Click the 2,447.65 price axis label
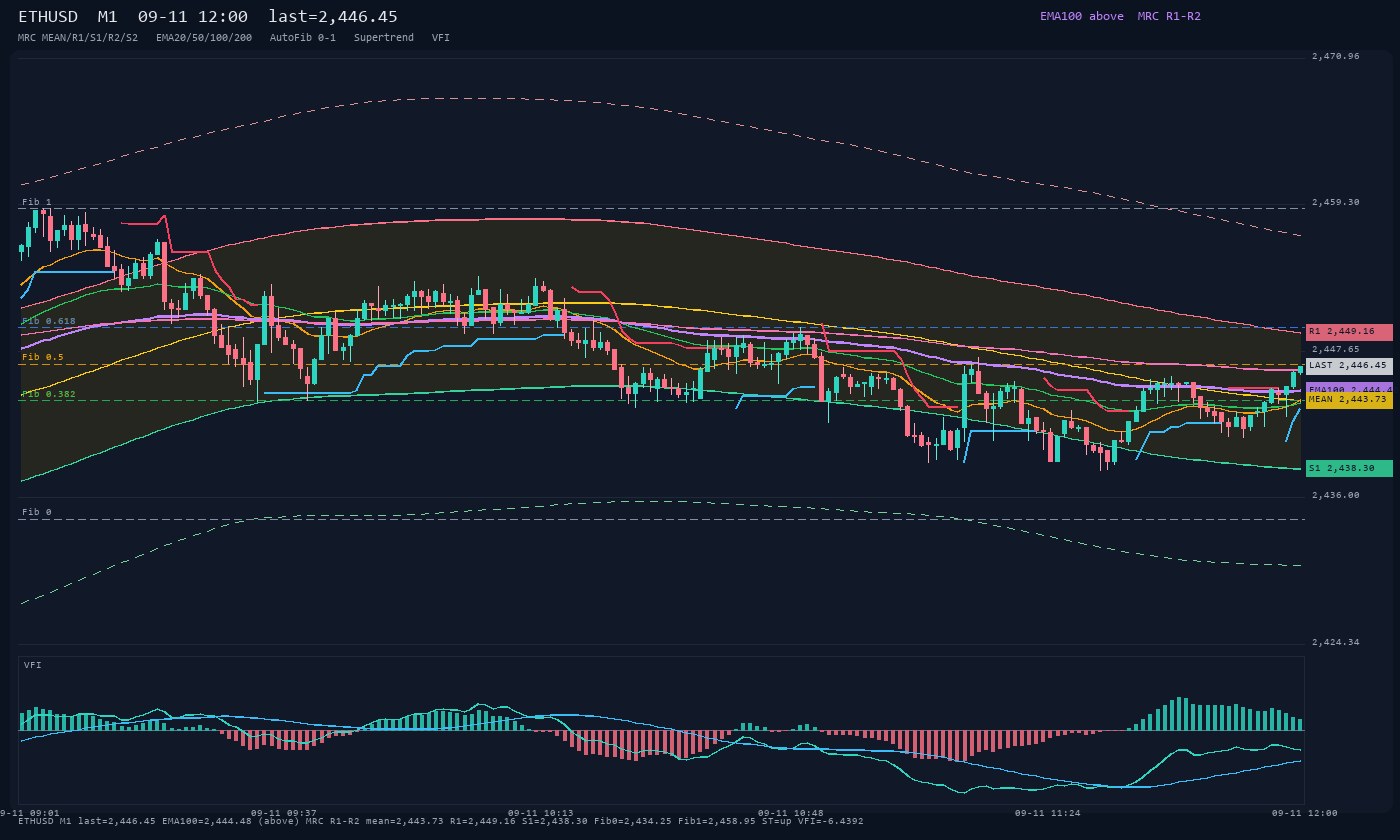The image size is (1400, 840). click(1336, 349)
